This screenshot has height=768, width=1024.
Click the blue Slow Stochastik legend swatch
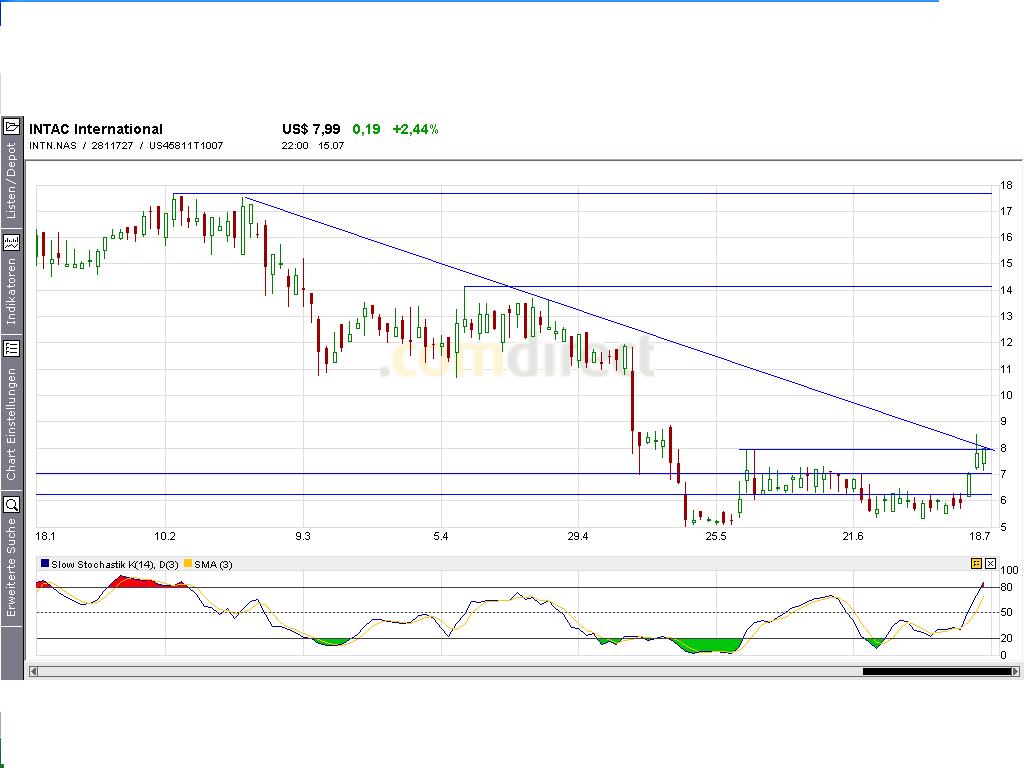(x=45, y=564)
